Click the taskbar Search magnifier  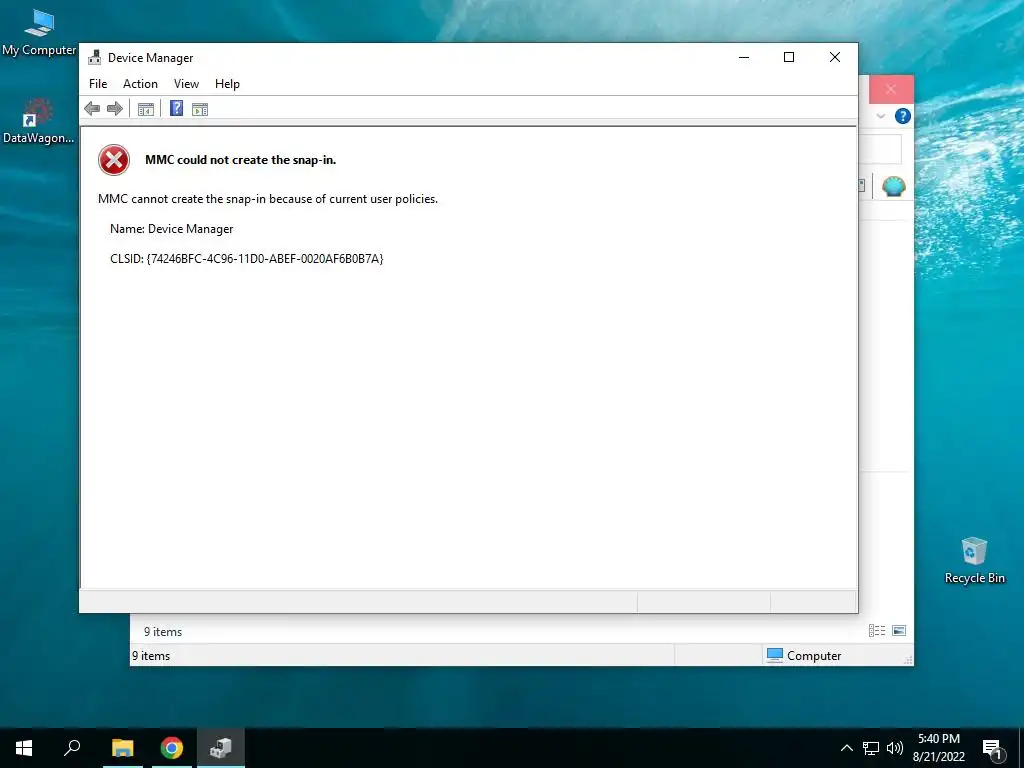pyautogui.click(x=72, y=748)
